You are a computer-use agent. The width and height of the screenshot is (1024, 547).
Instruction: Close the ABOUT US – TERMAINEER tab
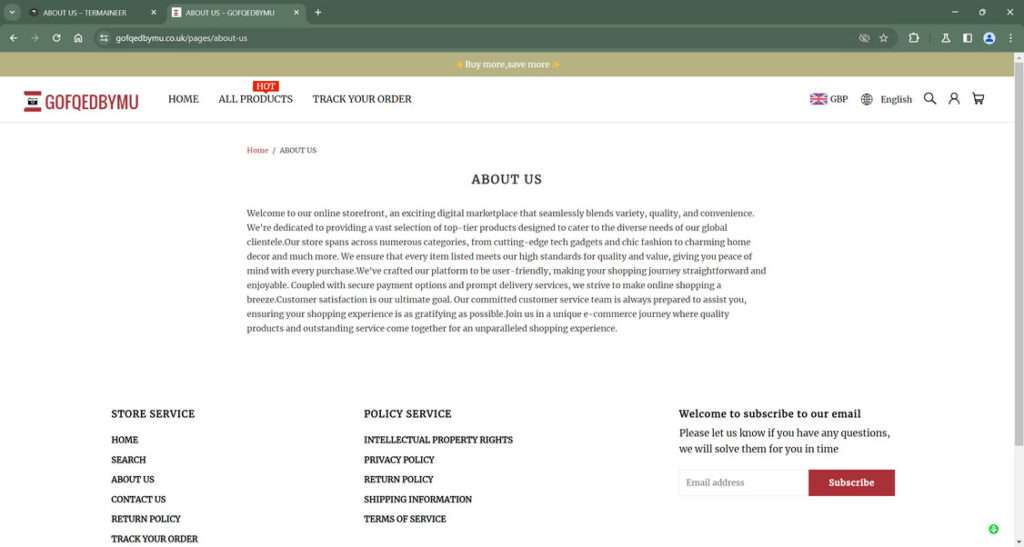153,12
